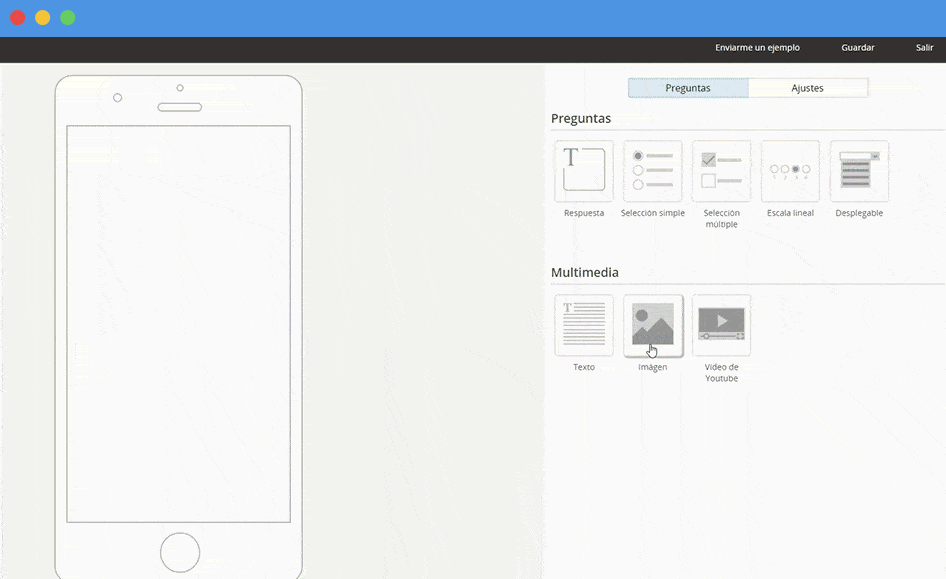
Task: Click the Guardar button
Action: 856,47
